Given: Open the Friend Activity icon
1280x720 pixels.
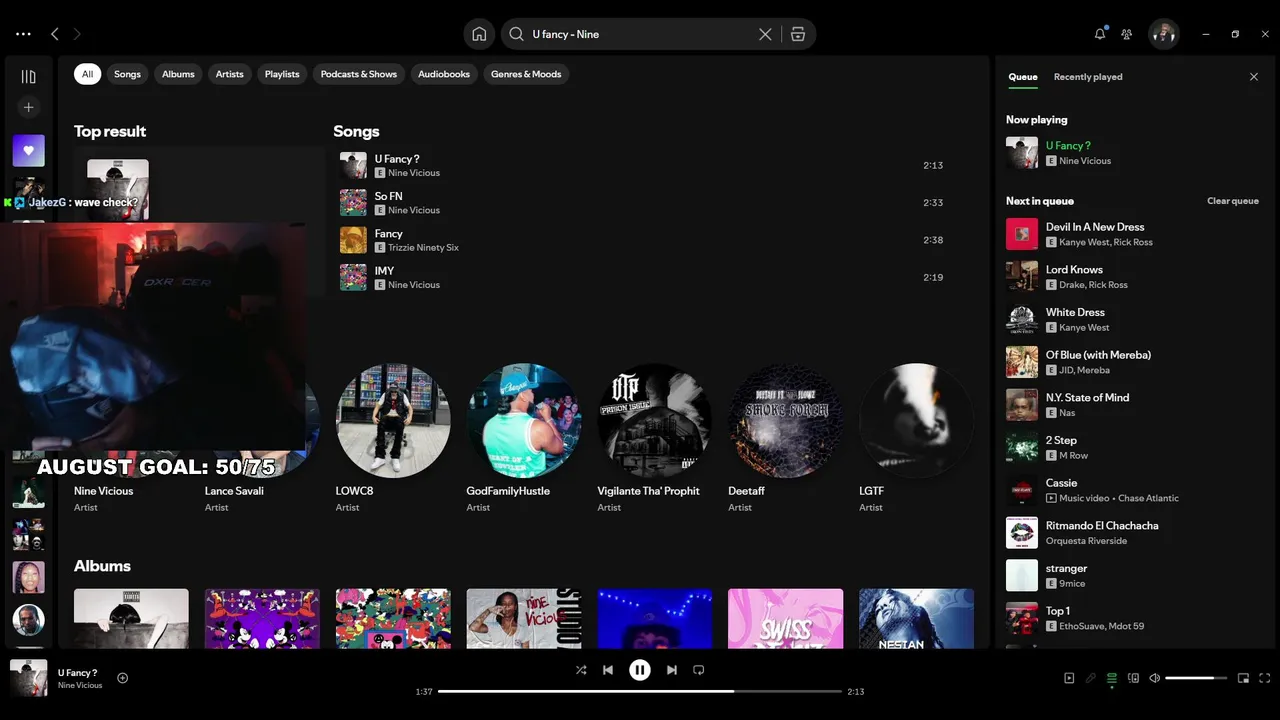Looking at the screenshot, I should click(x=1127, y=34).
